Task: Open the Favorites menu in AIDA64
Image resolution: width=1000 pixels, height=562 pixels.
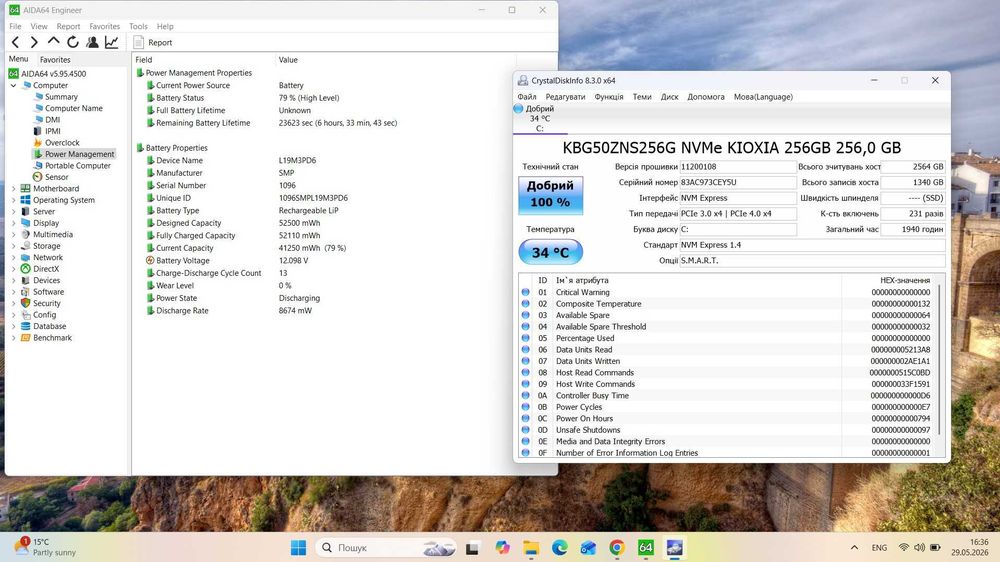Action: click(105, 26)
